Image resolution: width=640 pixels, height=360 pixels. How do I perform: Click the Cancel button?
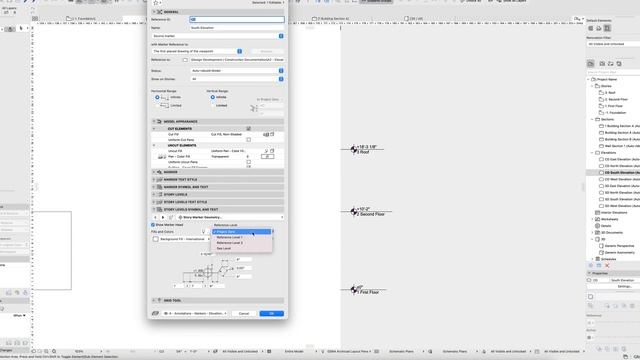[x=244, y=313]
